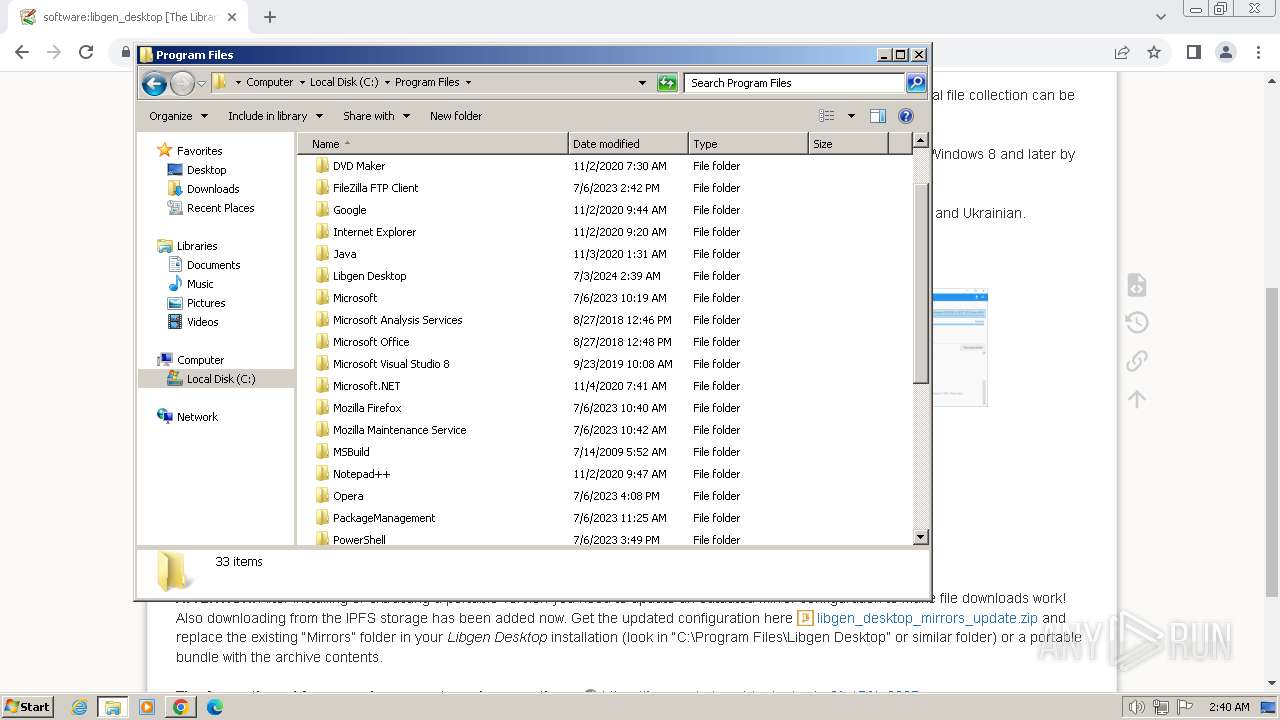1280x720 pixels.
Task: Select Local Disk (C:) in navigation pane
Action: (217, 379)
